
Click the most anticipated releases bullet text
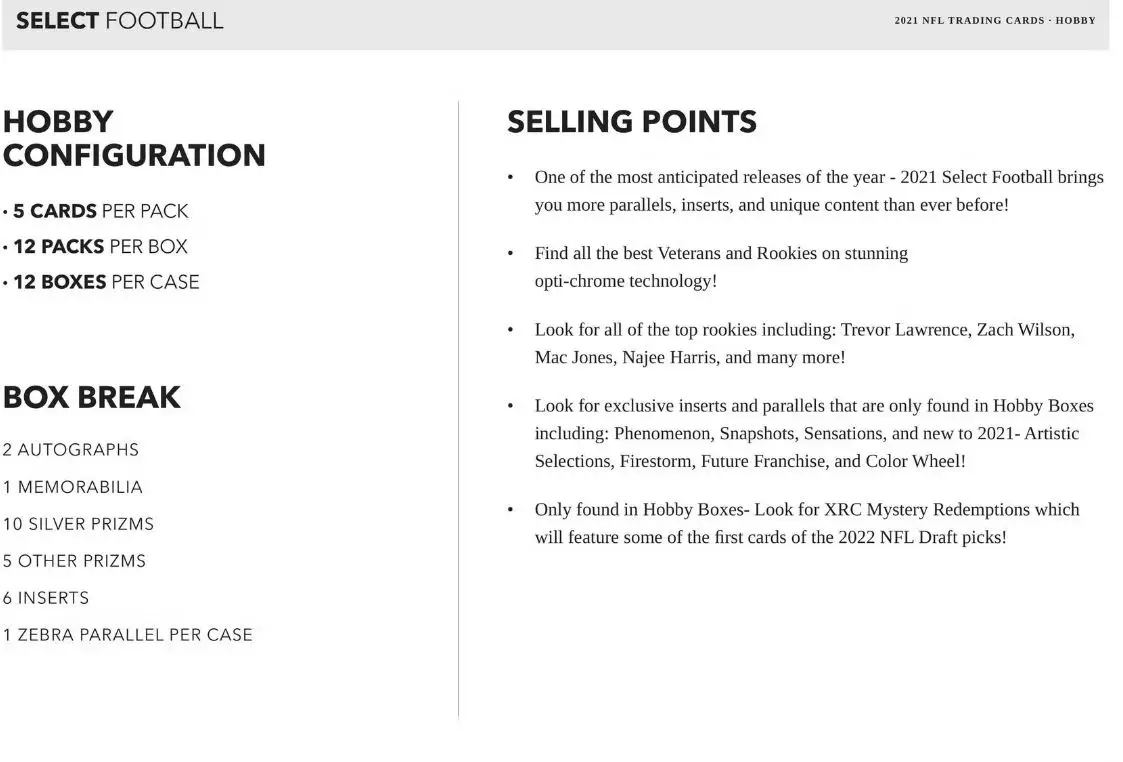[x=819, y=191]
